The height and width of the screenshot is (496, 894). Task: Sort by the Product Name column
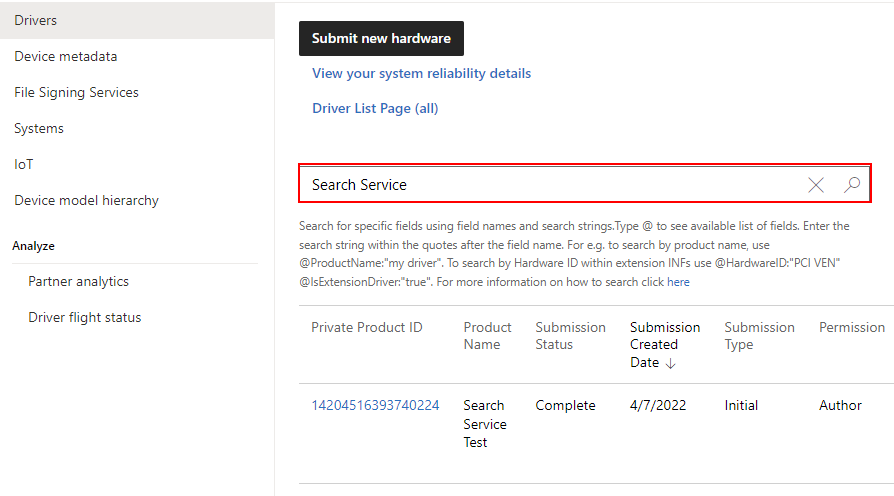tap(487, 335)
